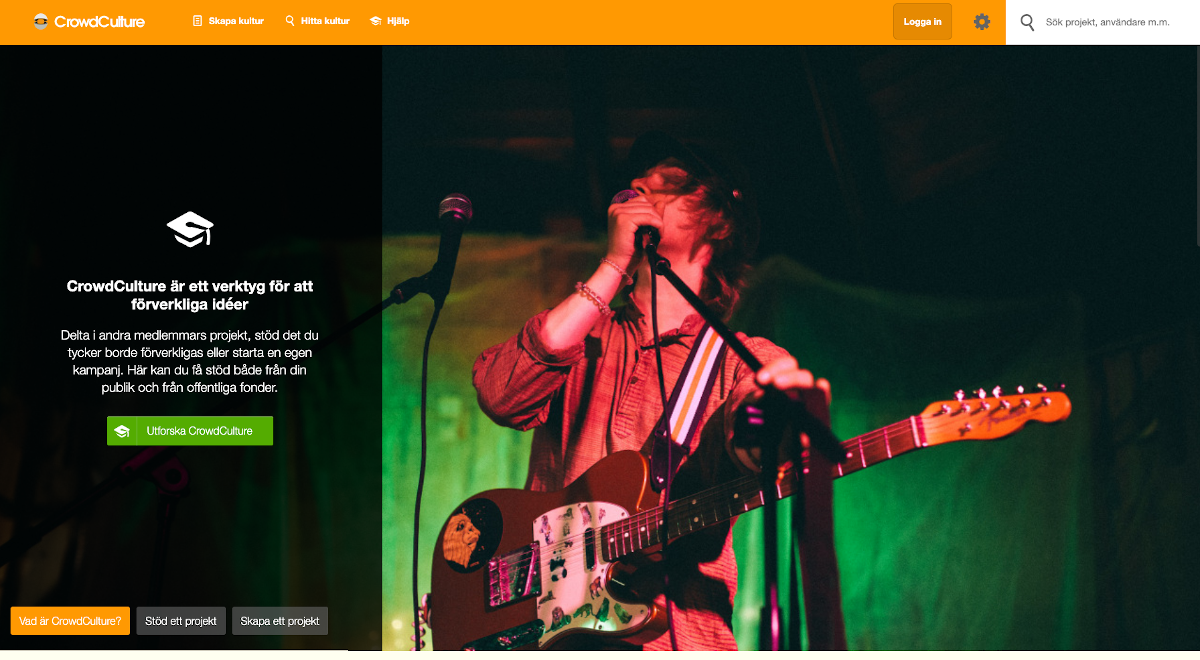Click the cap icon on the Utforska button
This screenshot has width=1200, height=660.
(x=122, y=431)
